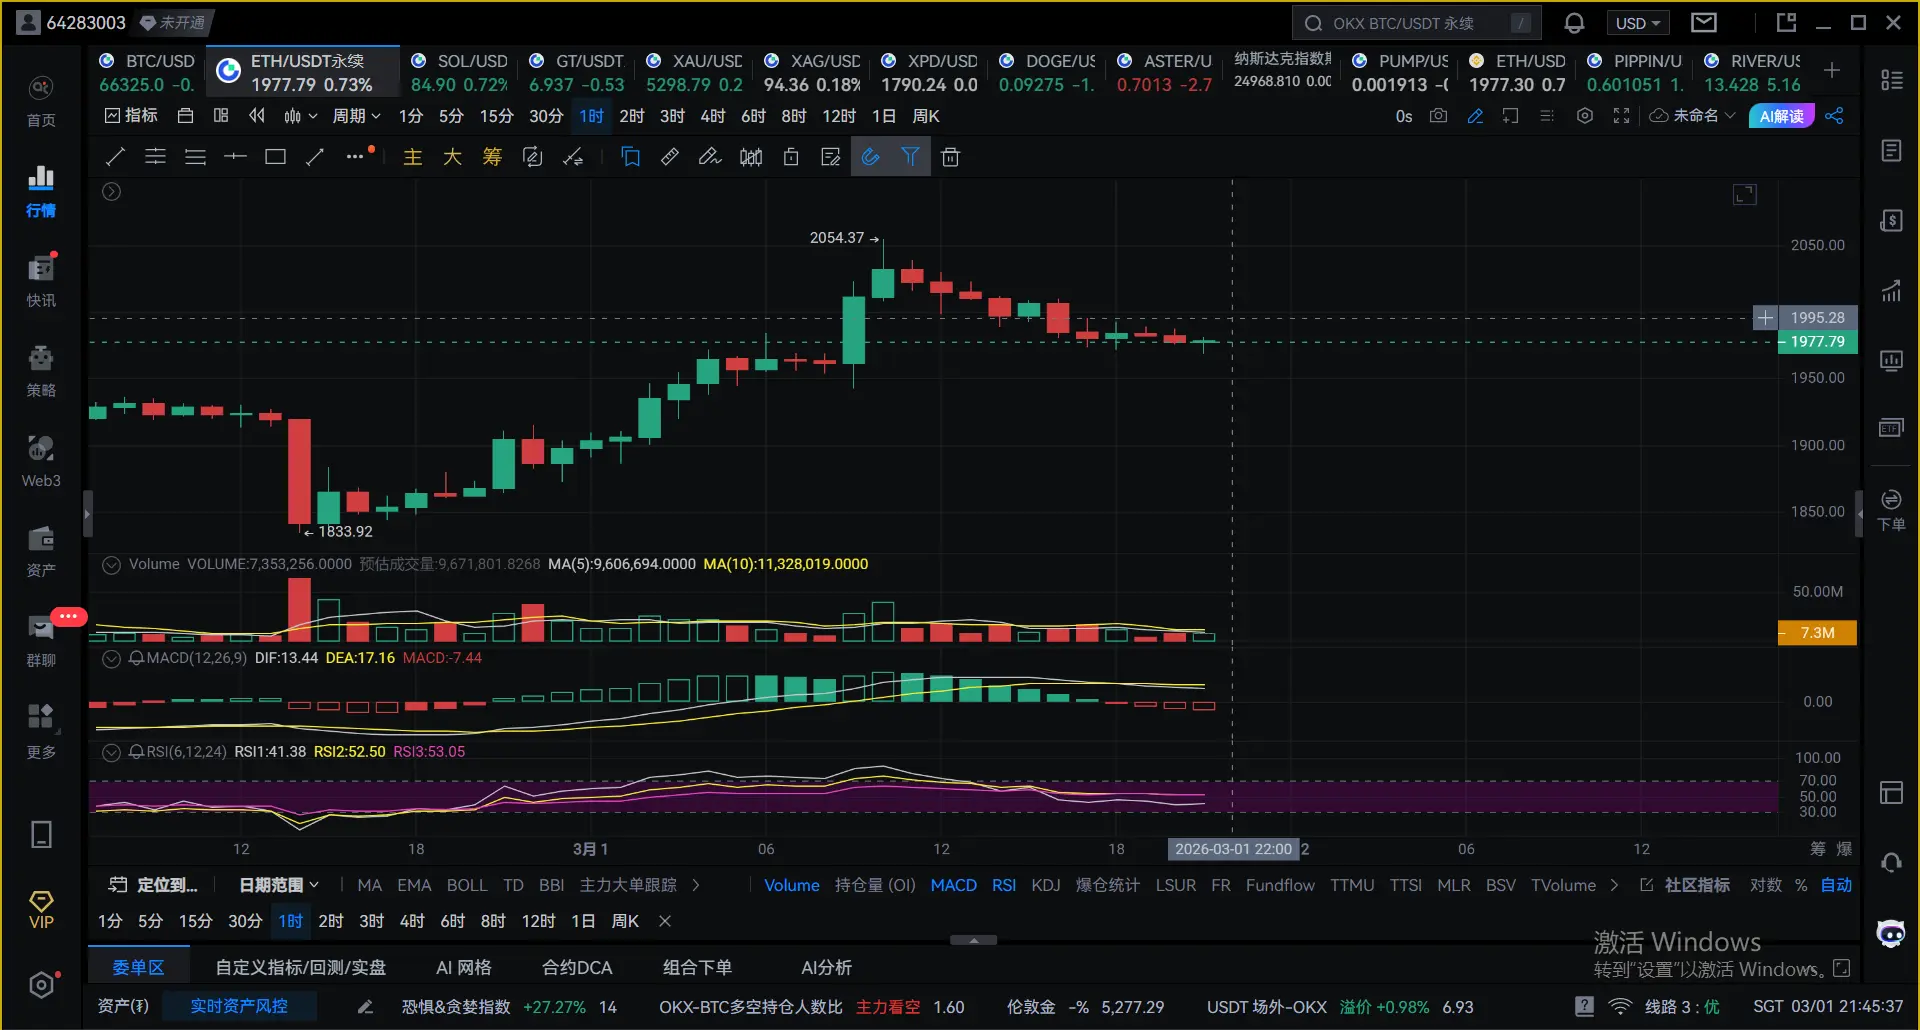Viewport: 1920px width, 1030px height.
Task: Open chart settings hexagon icon
Action: click(1585, 116)
